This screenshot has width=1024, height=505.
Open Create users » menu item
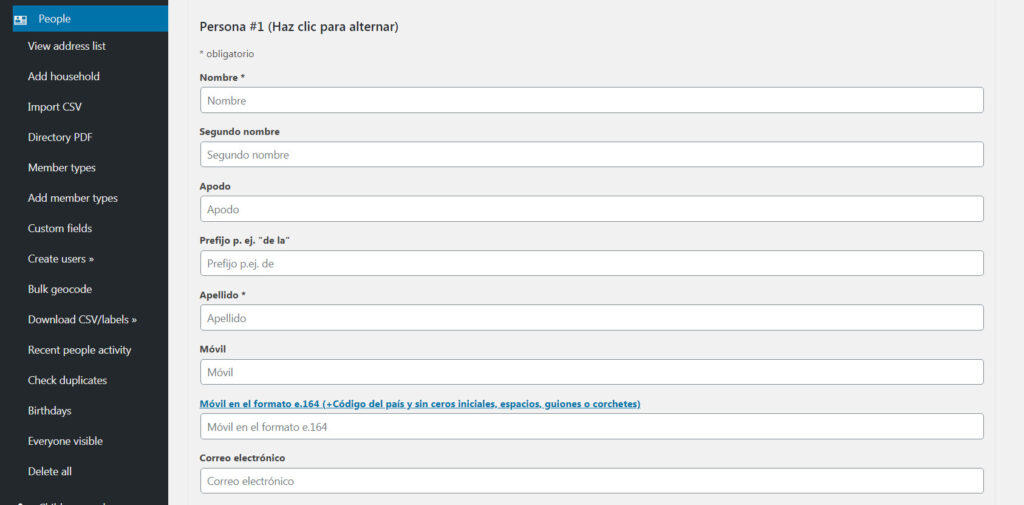coord(61,259)
